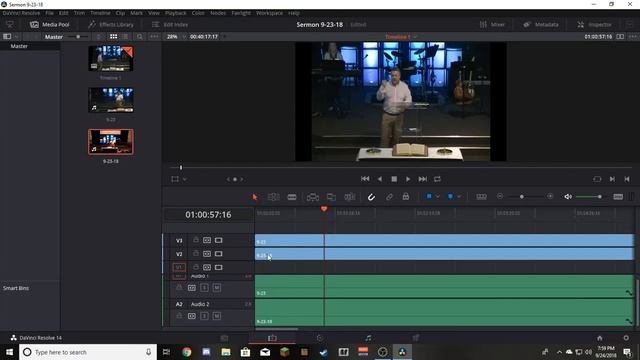The width and height of the screenshot is (640, 360).
Task: Mute the monitor speaker icon
Action: coord(568,197)
